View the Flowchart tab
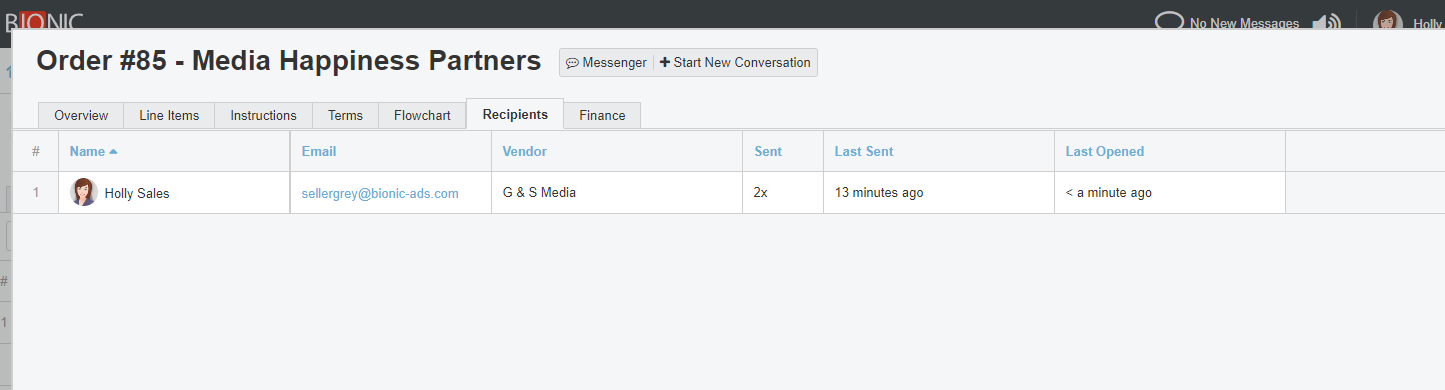The image size is (1445, 390). (422, 115)
